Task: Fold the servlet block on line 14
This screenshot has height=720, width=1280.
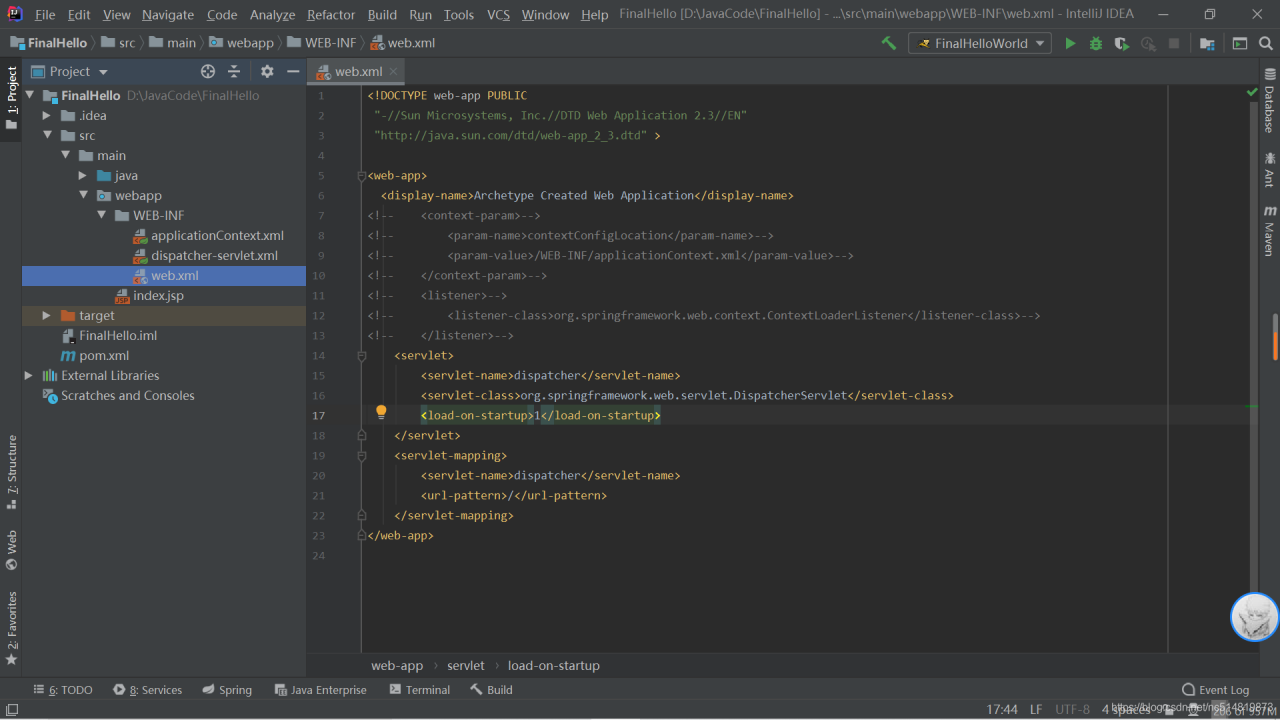Action: tap(362, 355)
